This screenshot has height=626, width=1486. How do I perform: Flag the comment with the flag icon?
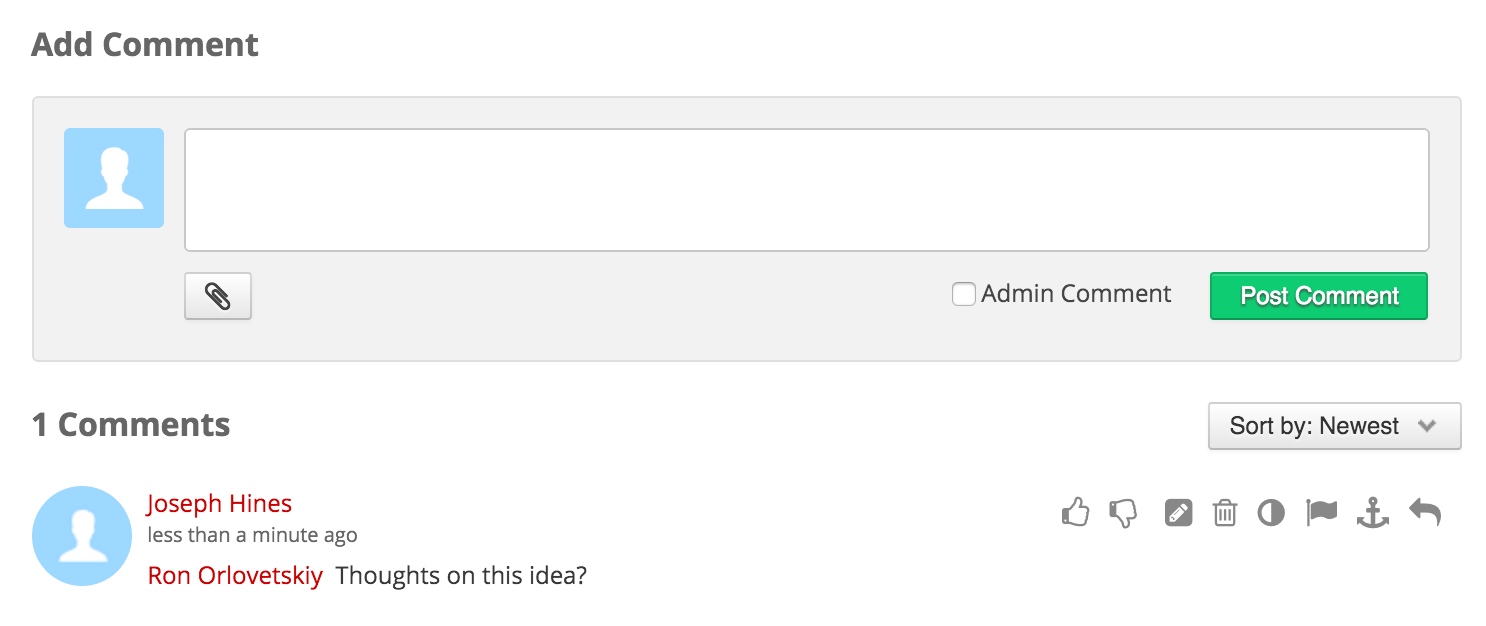point(1322,513)
